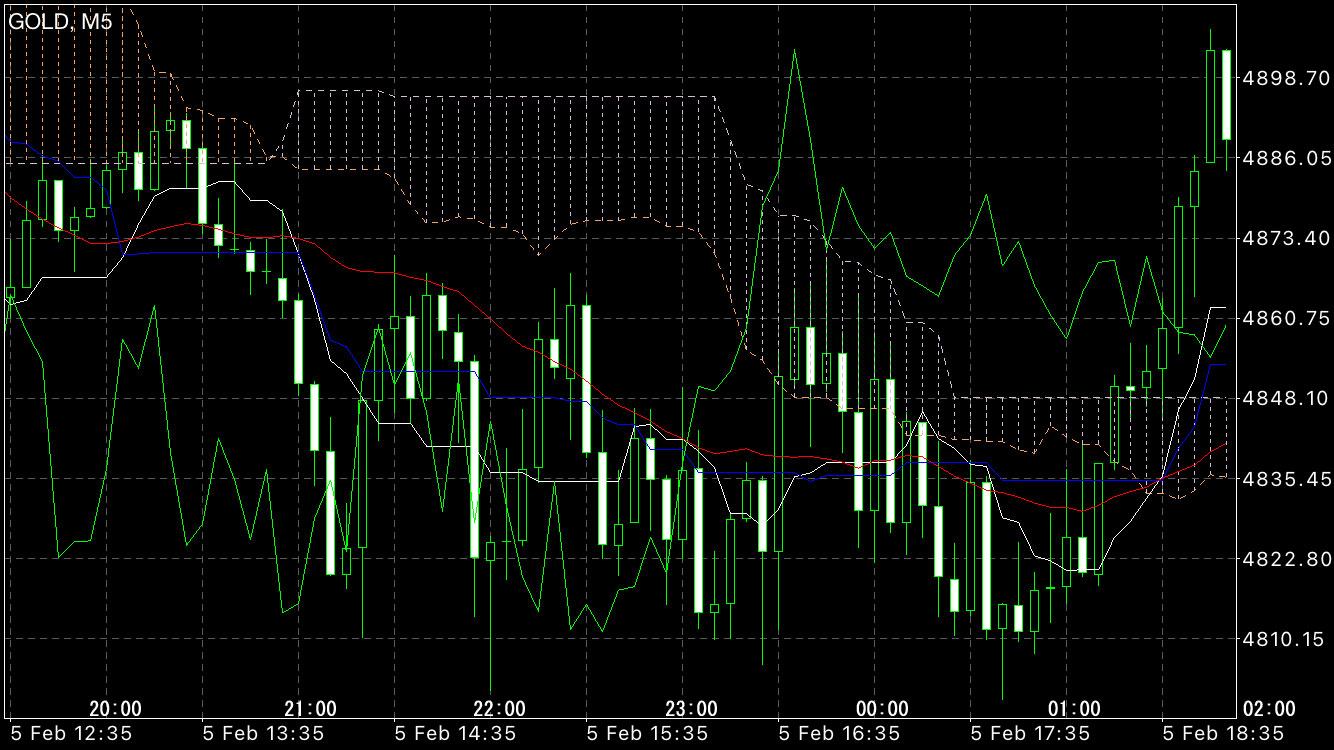Select the 23:00 time marker
1334x750 pixels.
pos(691,709)
